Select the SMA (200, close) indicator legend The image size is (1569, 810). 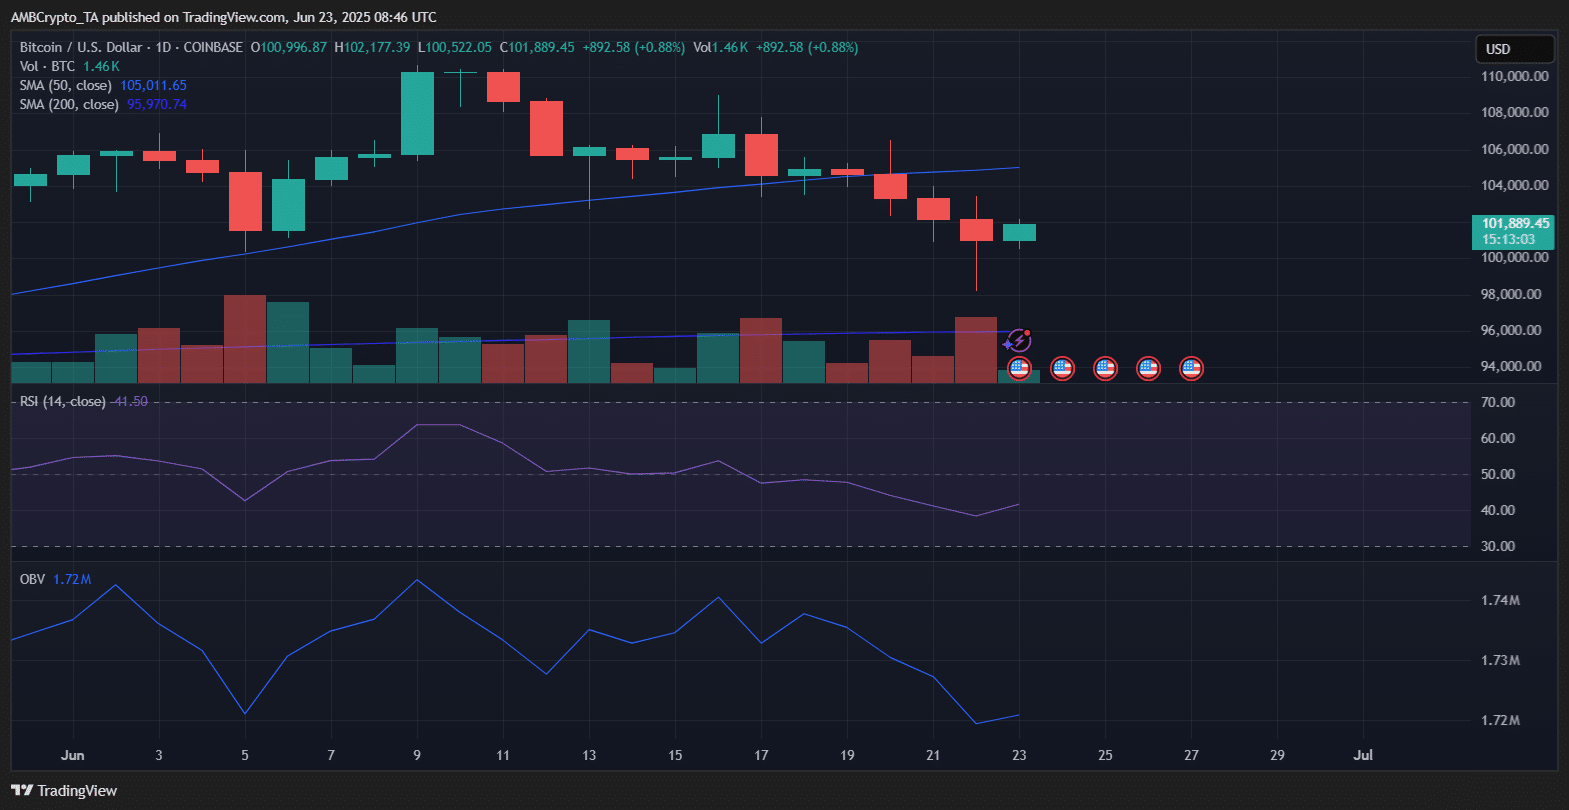click(x=69, y=105)
